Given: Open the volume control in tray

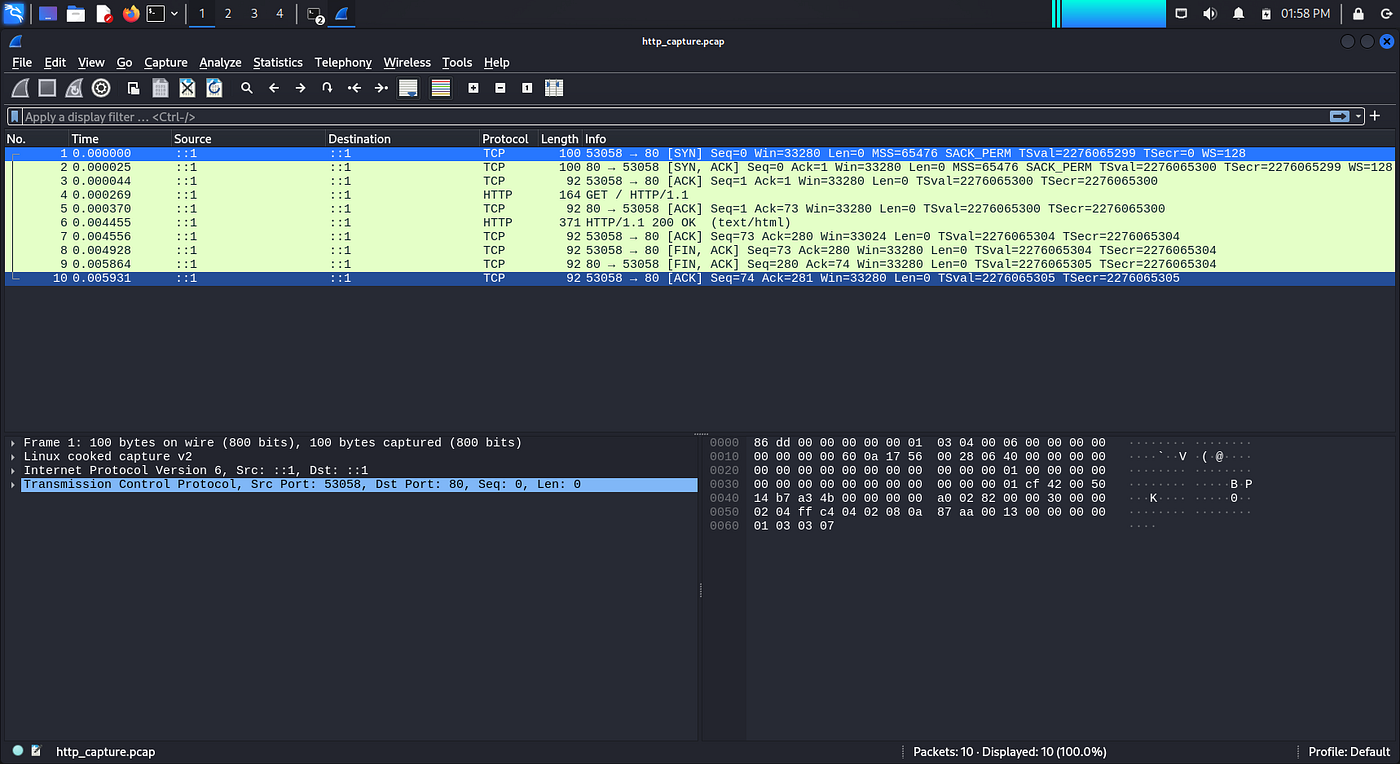Looking at the screenshot, I should coord(1210,14).
